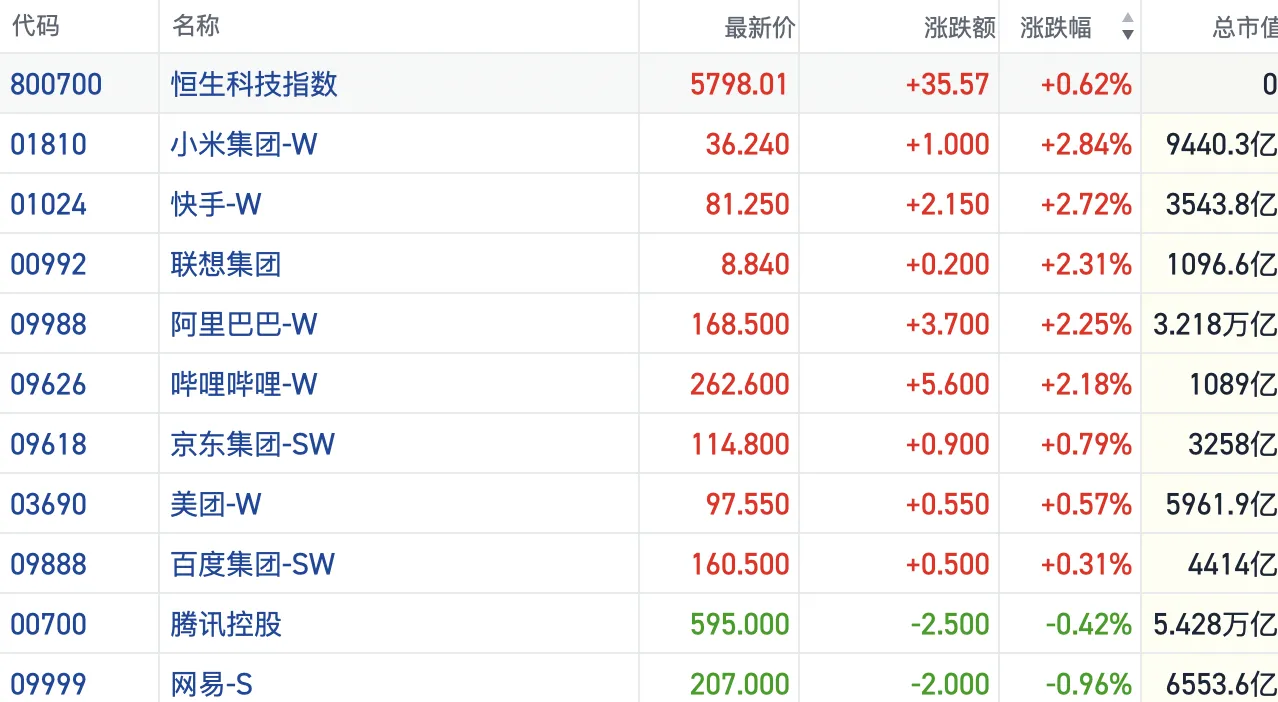Click the 百度集团-SW stock name

(x=252, y=564)
